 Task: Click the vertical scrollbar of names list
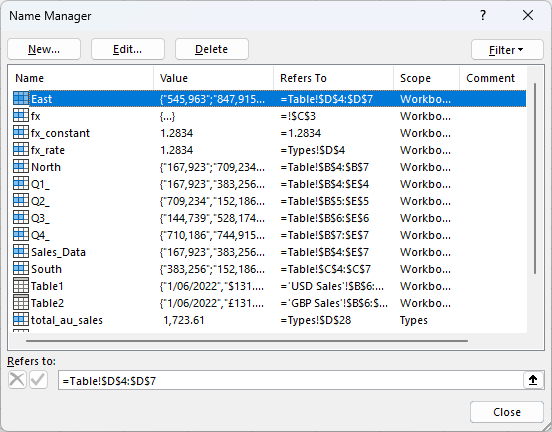[x=535, y=178]
